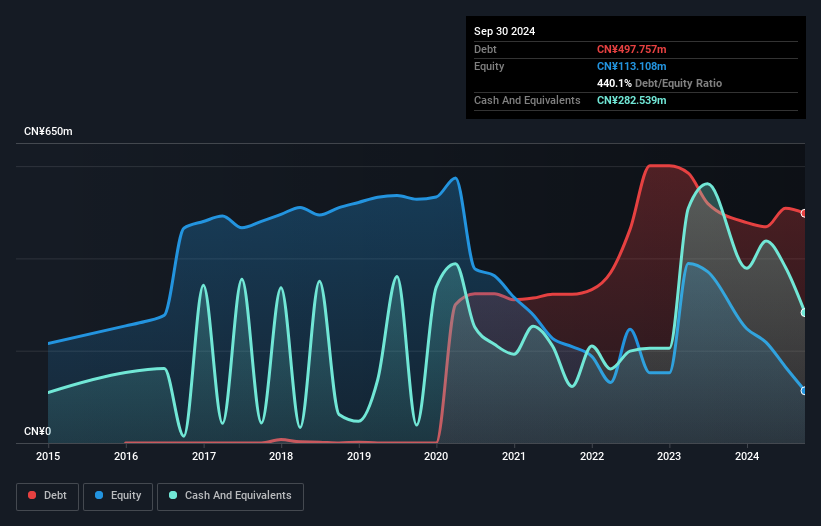Click the 2019 x-axis label
This screenshot has width=821, height=526.
click(x=359, y=456)
